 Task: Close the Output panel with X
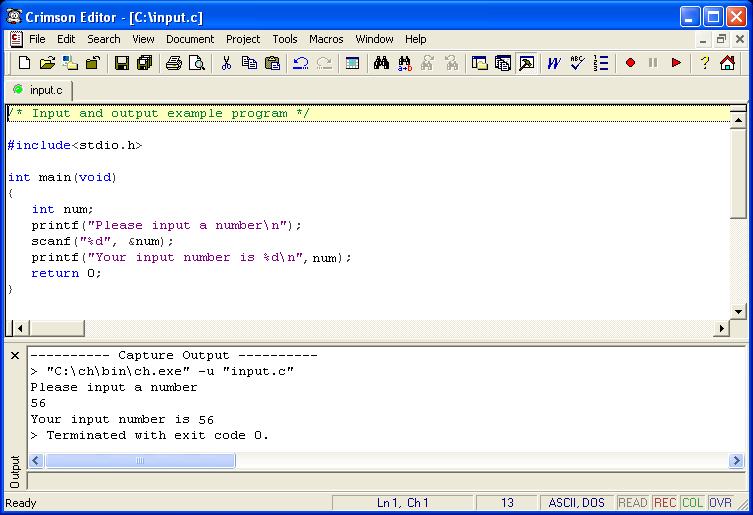coord(15,356)
